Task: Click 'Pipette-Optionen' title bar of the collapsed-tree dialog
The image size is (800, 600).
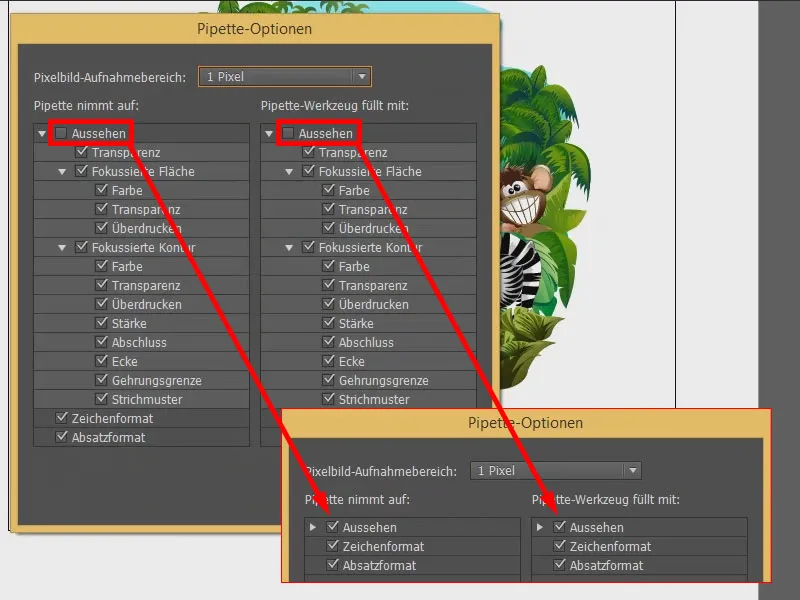Action: (x=526, y=423)
